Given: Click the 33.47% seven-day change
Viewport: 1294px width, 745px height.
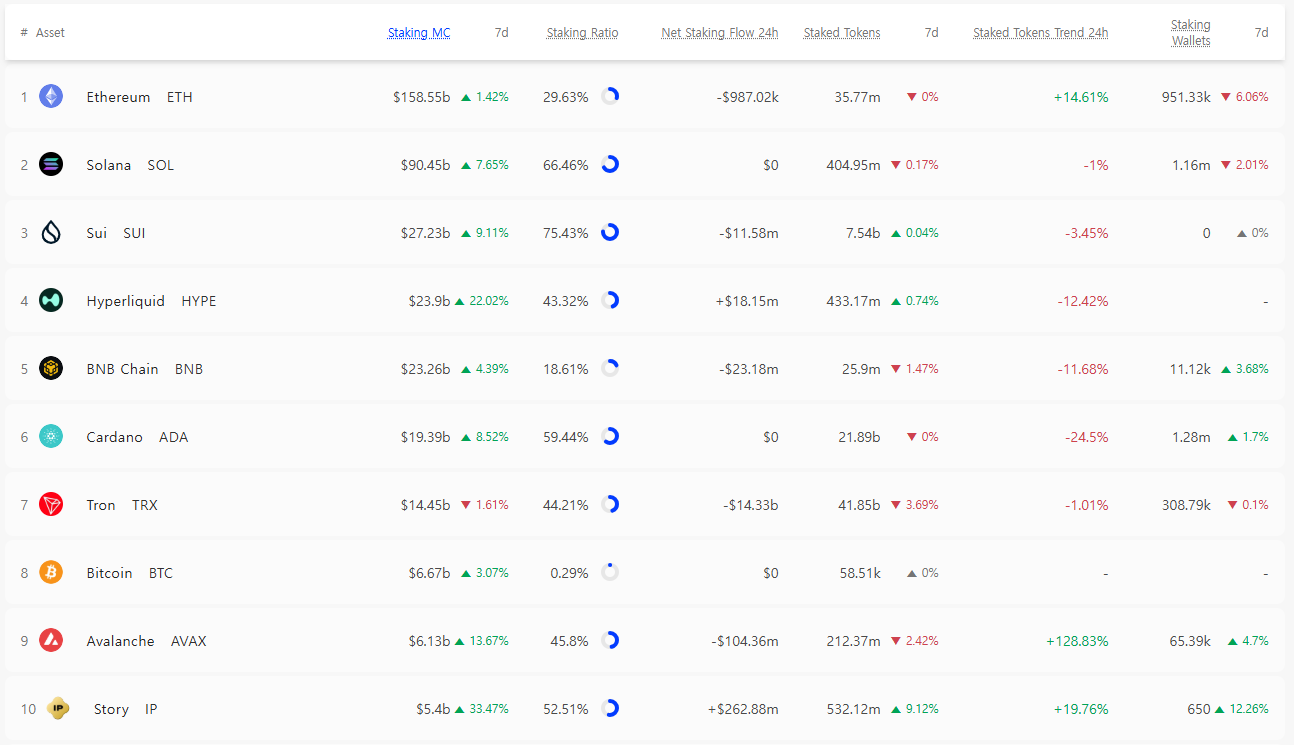Looking at the screenshot, I should coord(489,709).
